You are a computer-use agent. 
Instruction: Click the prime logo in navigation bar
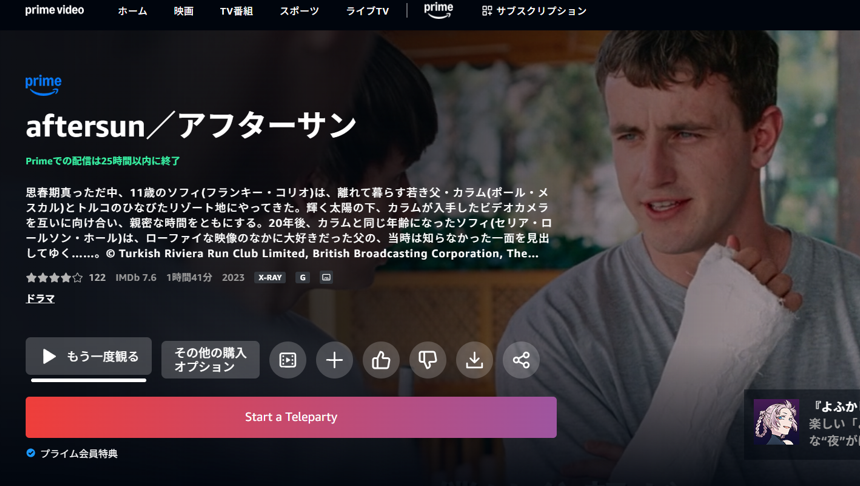[x=438, y=10]
